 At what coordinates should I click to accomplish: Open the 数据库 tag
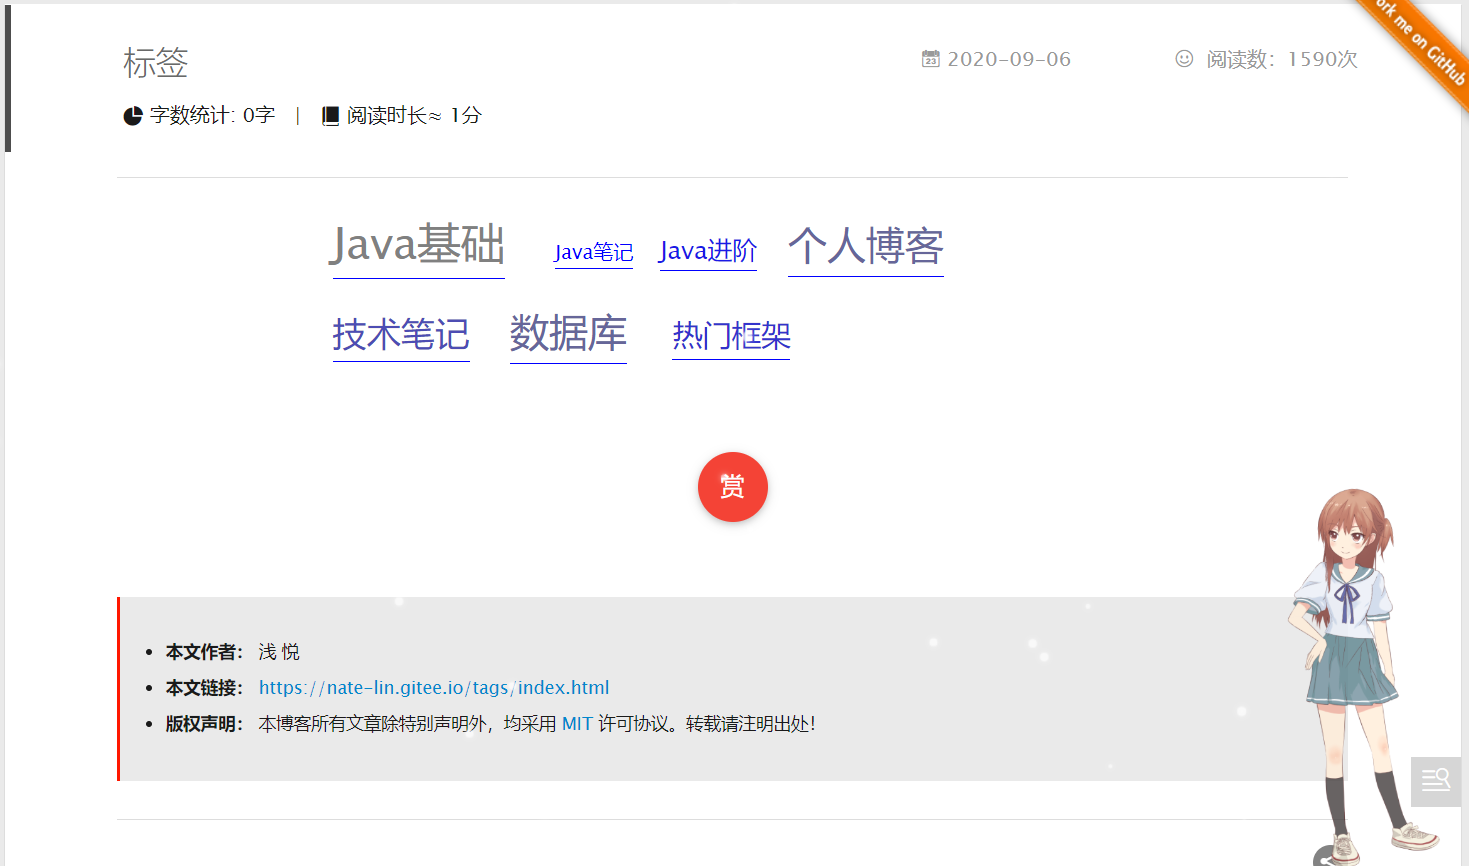pyautogui.click(x=568, y=334)
